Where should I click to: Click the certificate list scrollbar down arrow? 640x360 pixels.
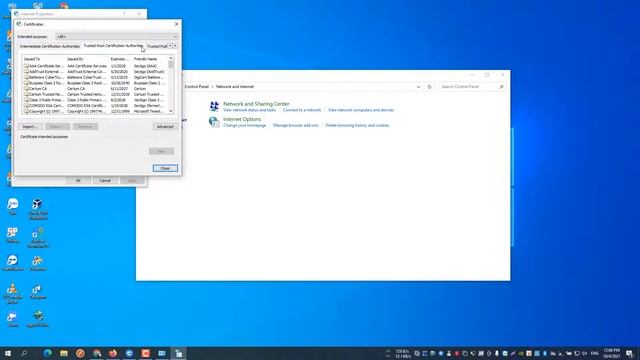(171, 111)
